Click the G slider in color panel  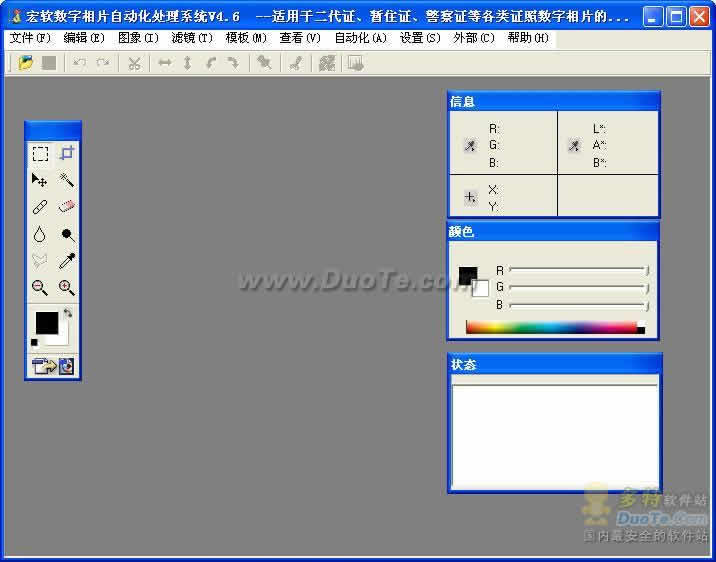click(579, 287)
